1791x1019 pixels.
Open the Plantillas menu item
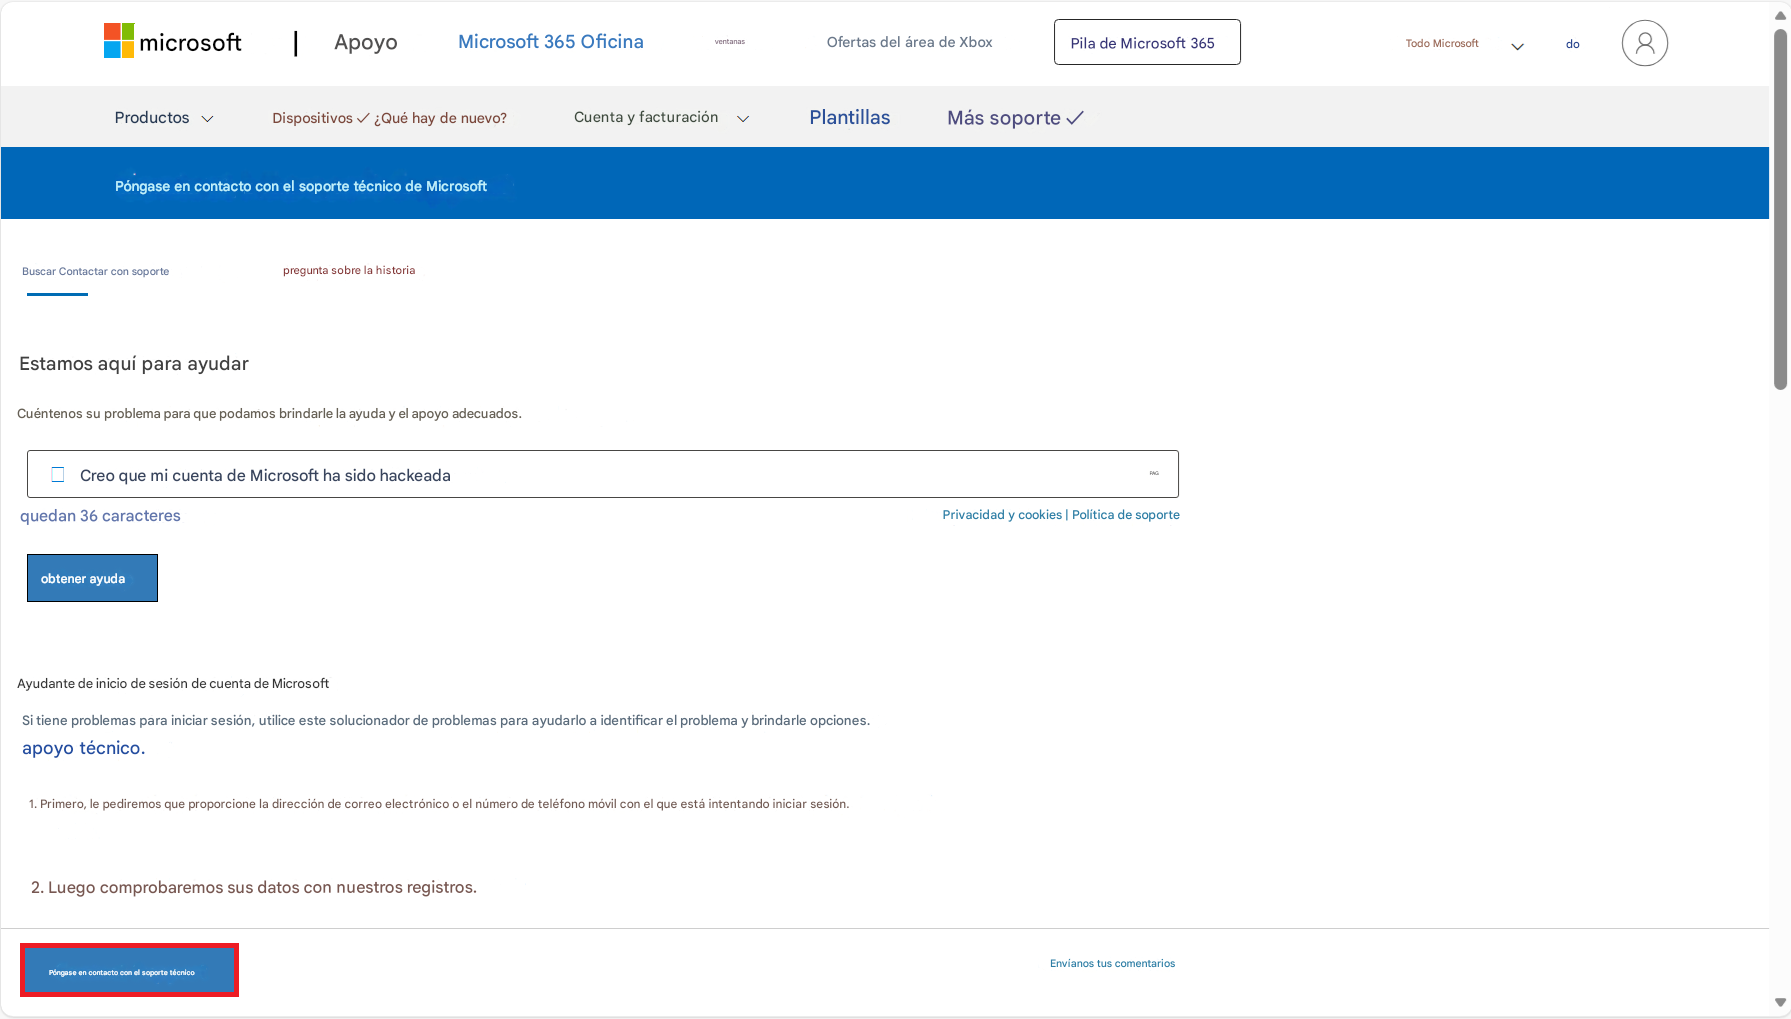(x=849, y=117)
